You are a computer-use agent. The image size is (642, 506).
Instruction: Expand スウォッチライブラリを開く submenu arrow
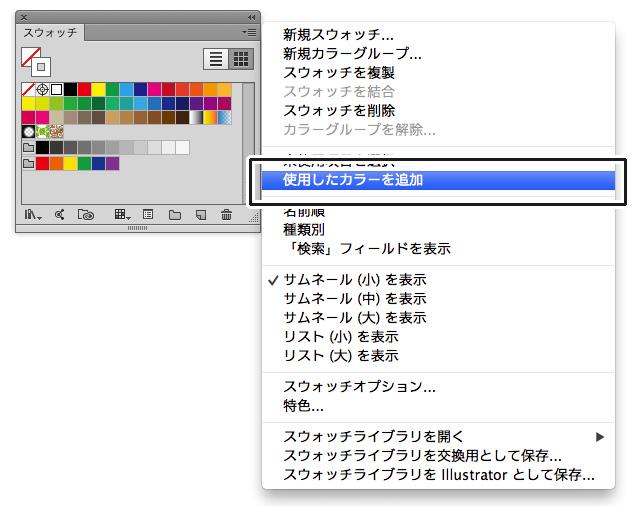(x=600, y=437)
